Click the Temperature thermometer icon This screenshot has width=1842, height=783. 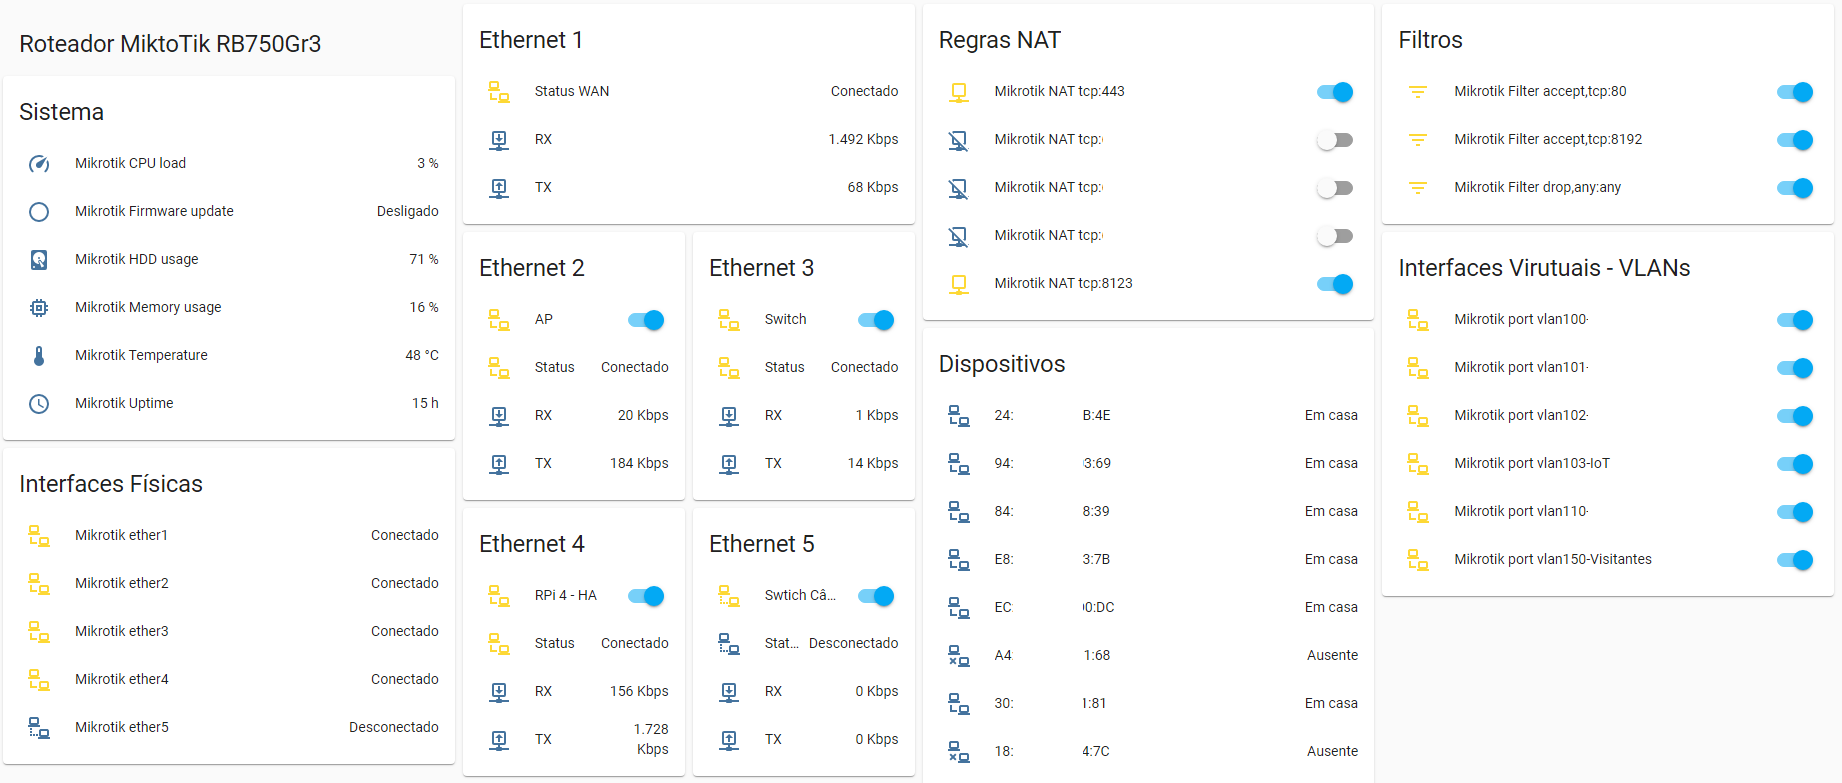pyautogui.click(x=39, y=356)
